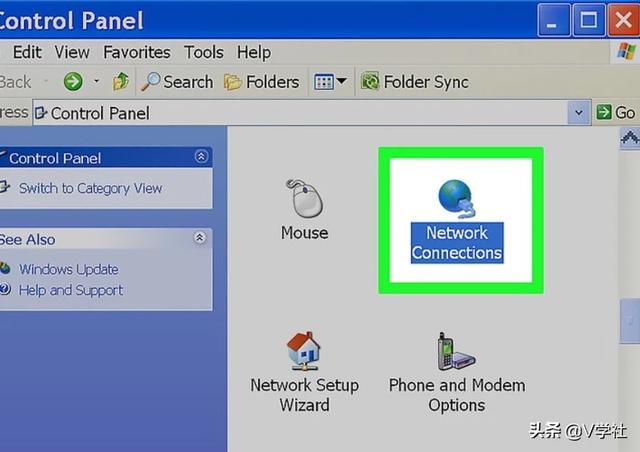
Task: Minimize the Control Panel window
Action: [x=553, y=20]
